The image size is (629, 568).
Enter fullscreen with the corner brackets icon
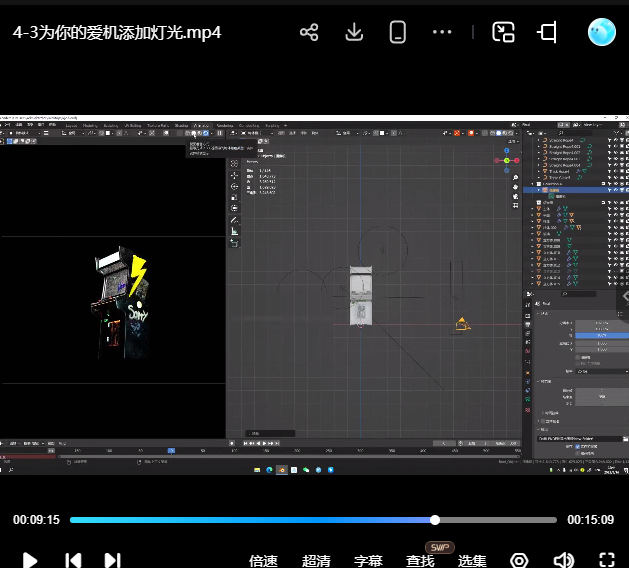(x=606, y=560)
